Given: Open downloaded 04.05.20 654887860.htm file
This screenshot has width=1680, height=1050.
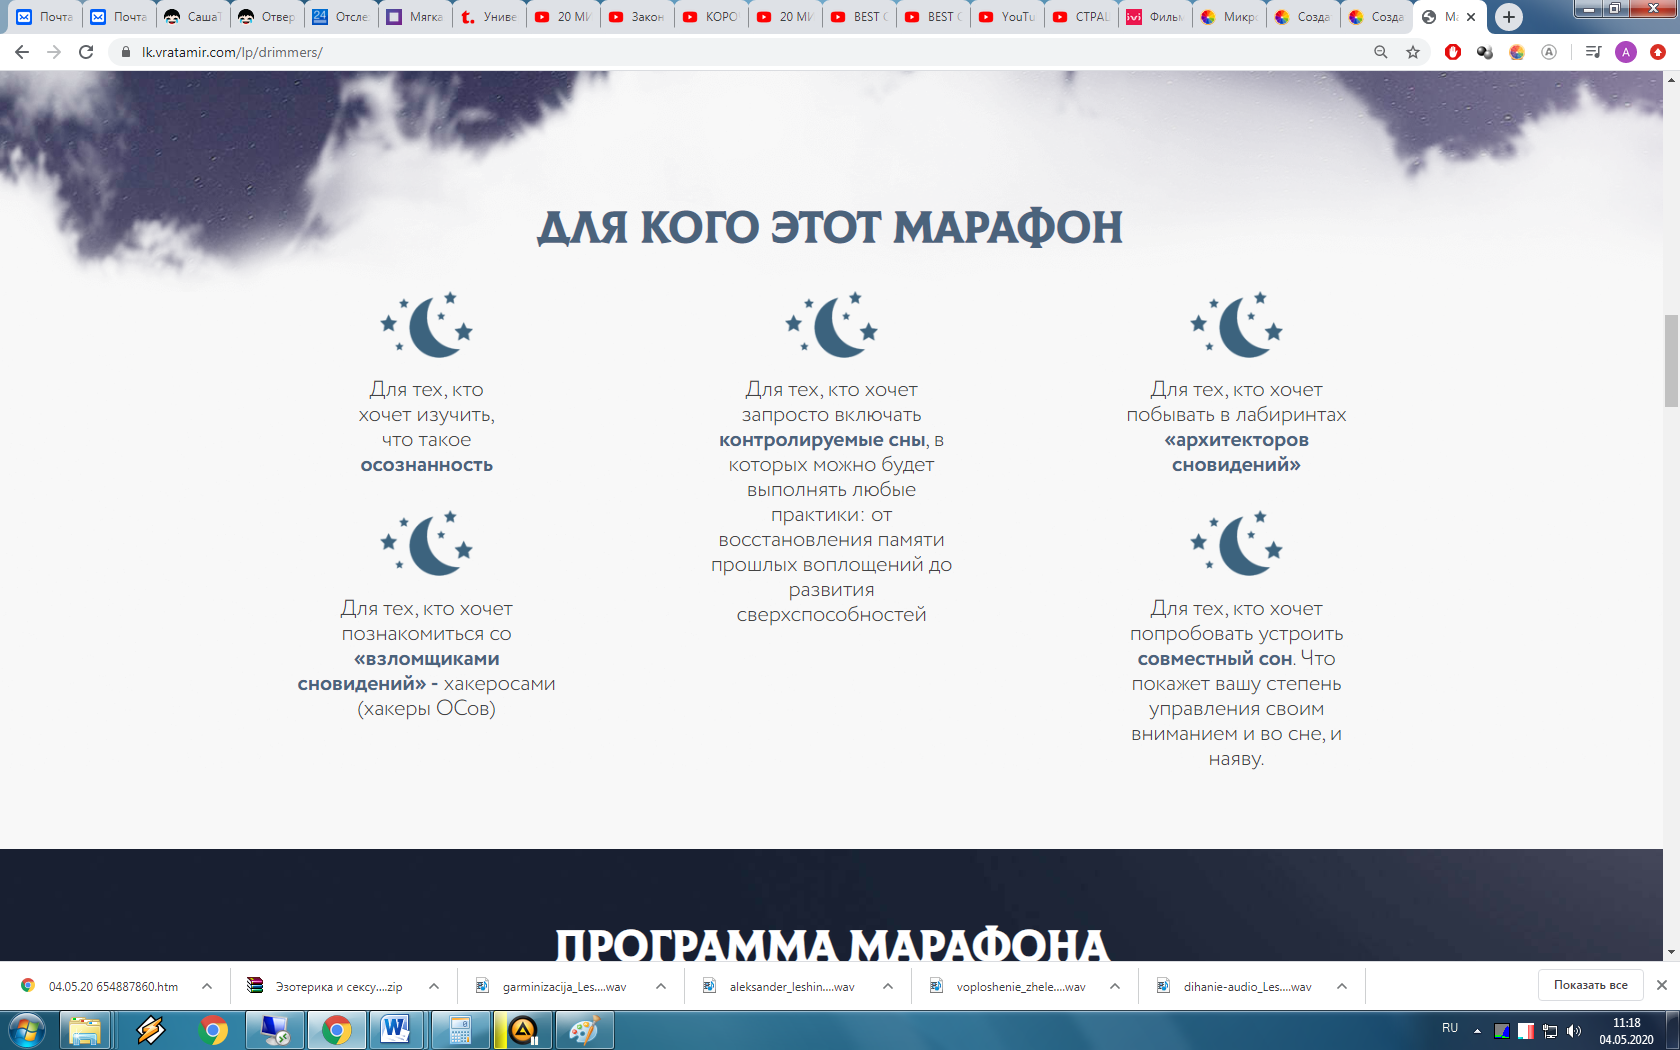Looking at the screenshot, I should (x=112, y=986).
